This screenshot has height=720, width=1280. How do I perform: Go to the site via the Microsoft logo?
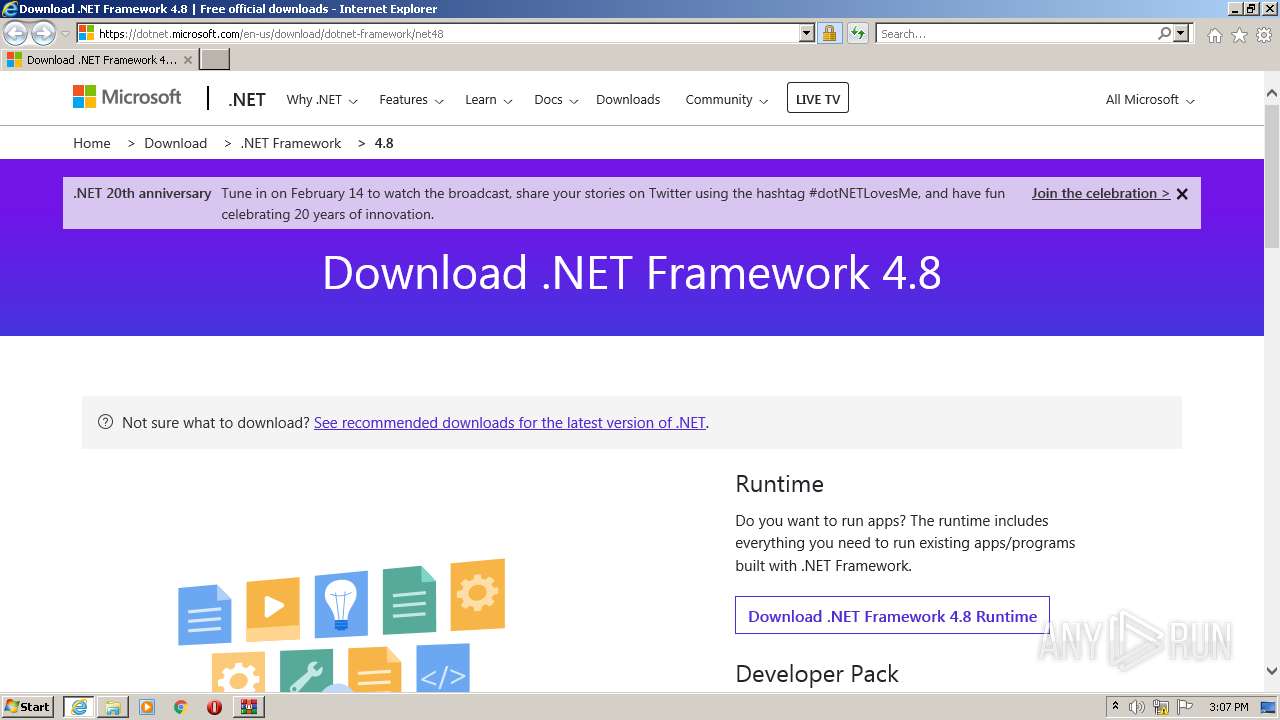[x=127, y=97]
